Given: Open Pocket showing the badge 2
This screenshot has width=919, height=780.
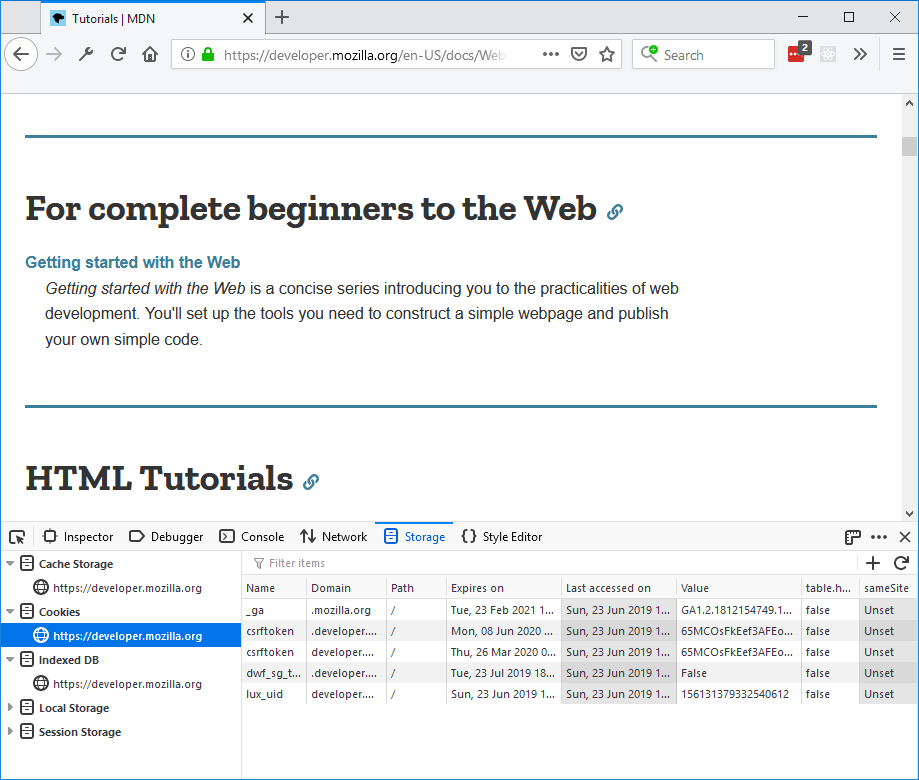Looking at the screenshot, I should (x=795, y=54).
